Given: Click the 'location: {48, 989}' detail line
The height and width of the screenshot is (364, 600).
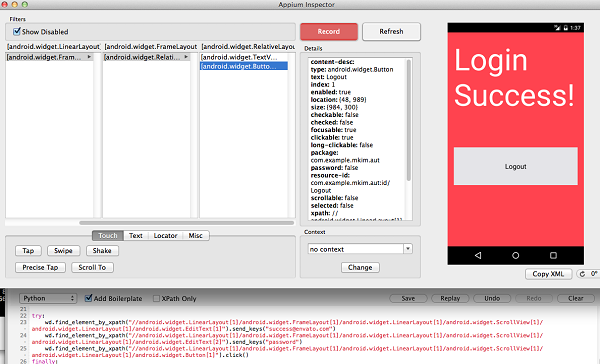Looking at the screenshot, I should pyautogui.click(x=339, y=100).
